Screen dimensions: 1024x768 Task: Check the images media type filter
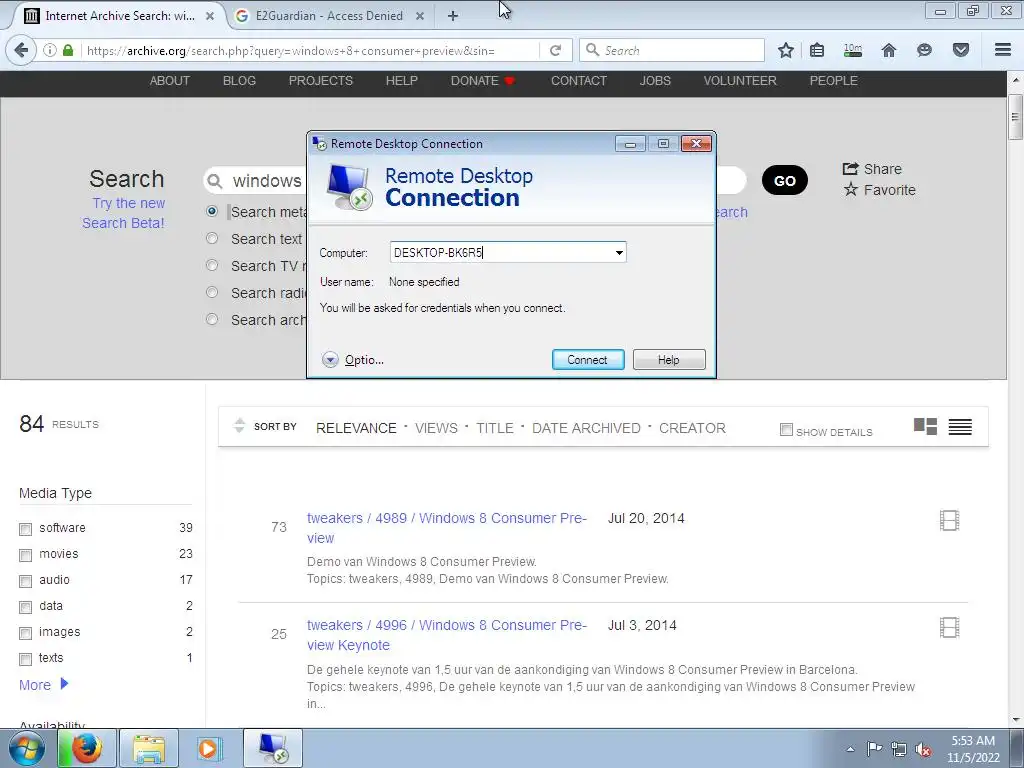[x=25, y=633]
